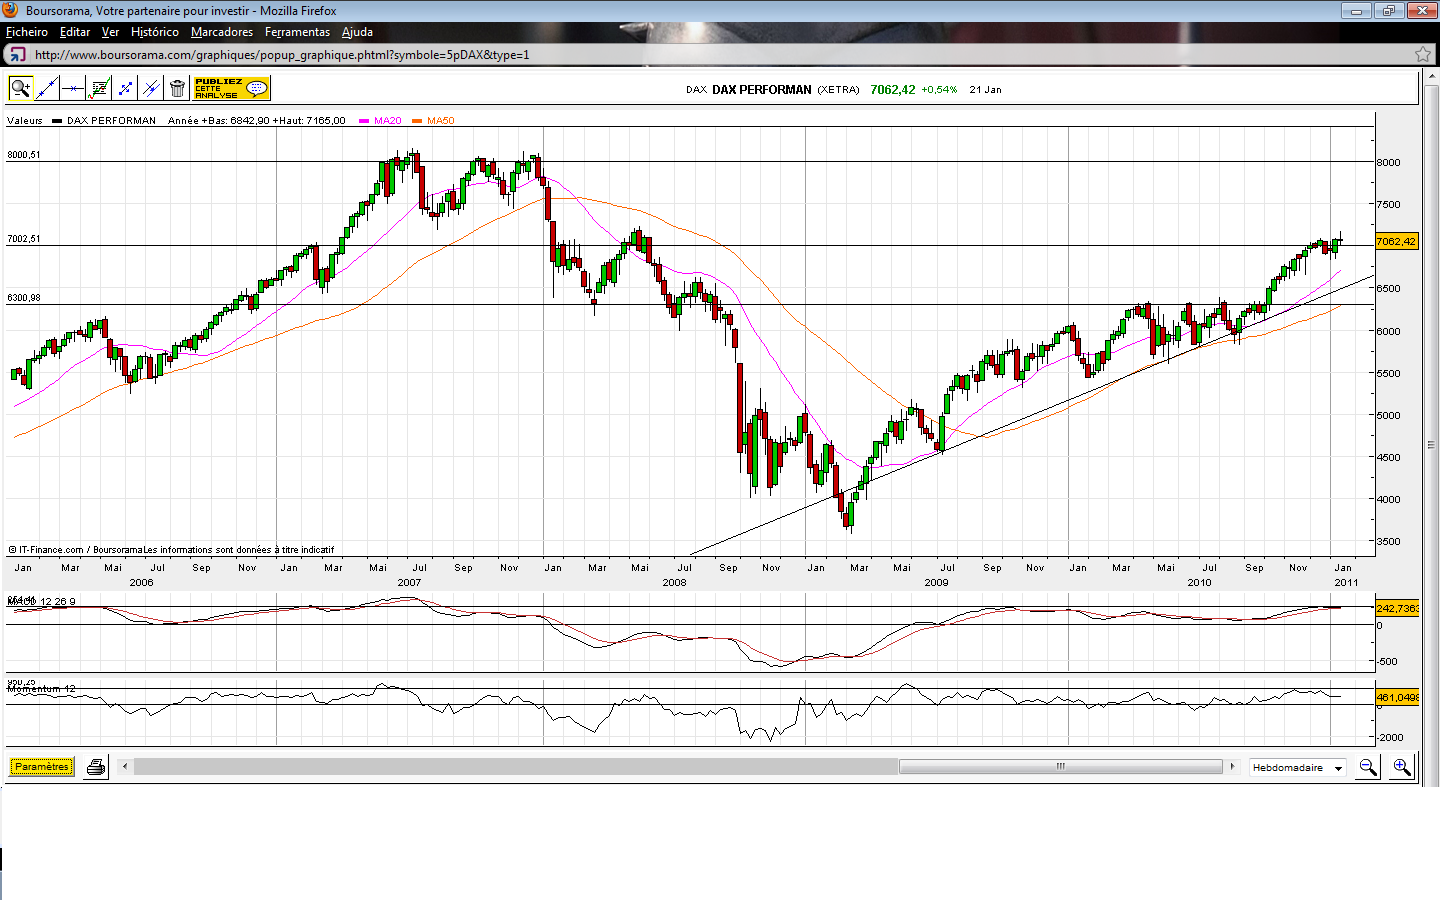Open the Marcadores menu
The width and height of the screenshot is (1440, 900).
coord(222,32)
